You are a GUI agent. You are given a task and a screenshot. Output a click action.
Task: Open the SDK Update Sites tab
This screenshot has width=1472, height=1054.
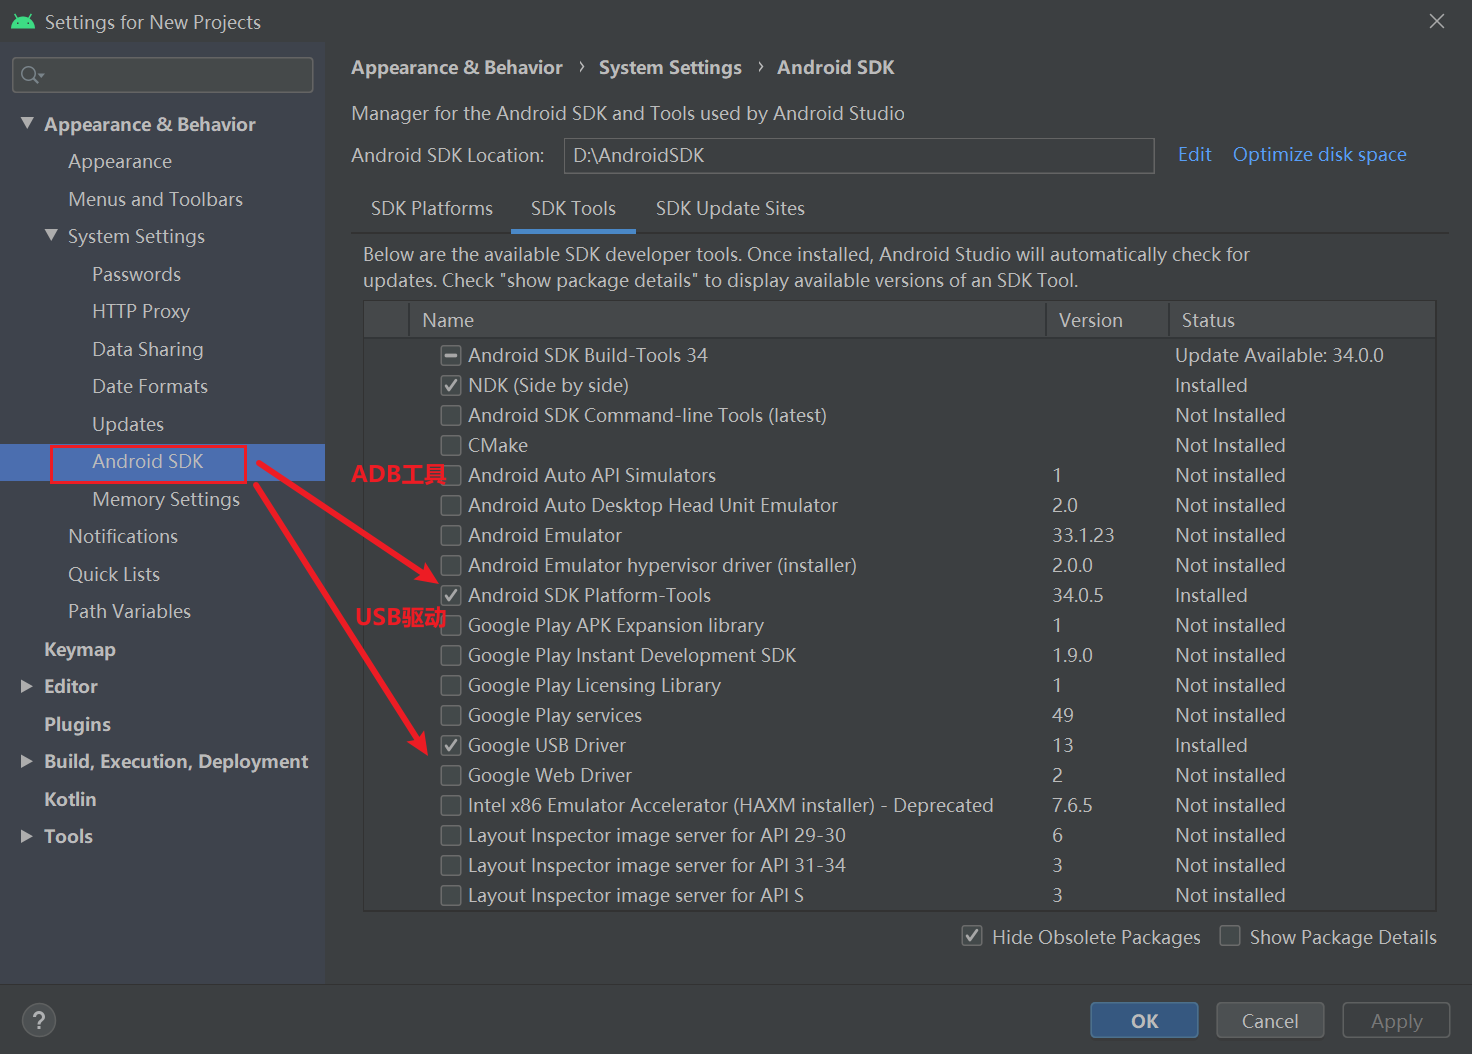click(729, 208)
